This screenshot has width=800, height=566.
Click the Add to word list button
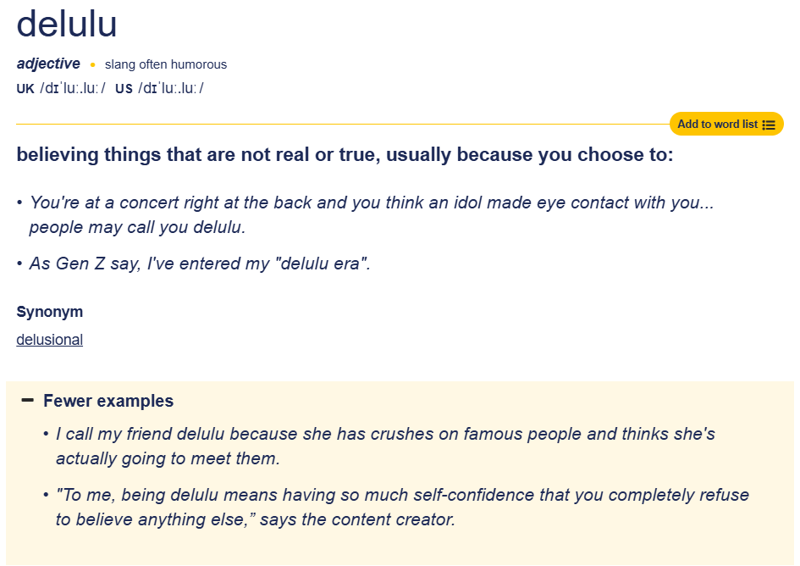(717, 124)
